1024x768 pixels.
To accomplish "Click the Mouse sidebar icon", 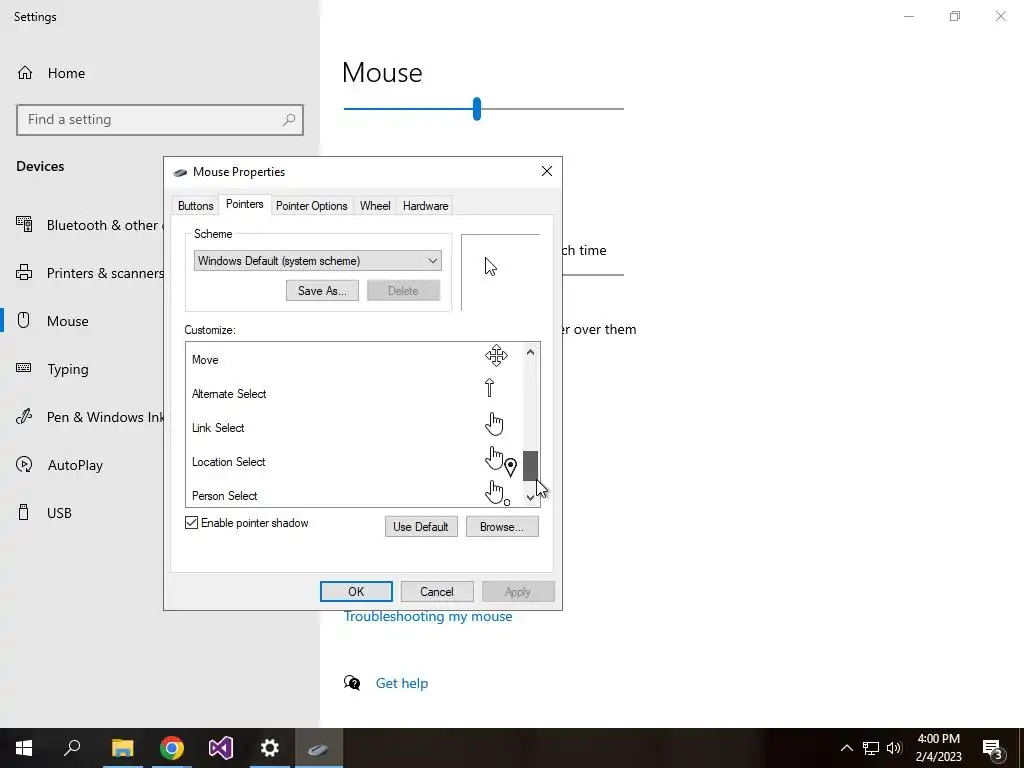I will 24,321.
